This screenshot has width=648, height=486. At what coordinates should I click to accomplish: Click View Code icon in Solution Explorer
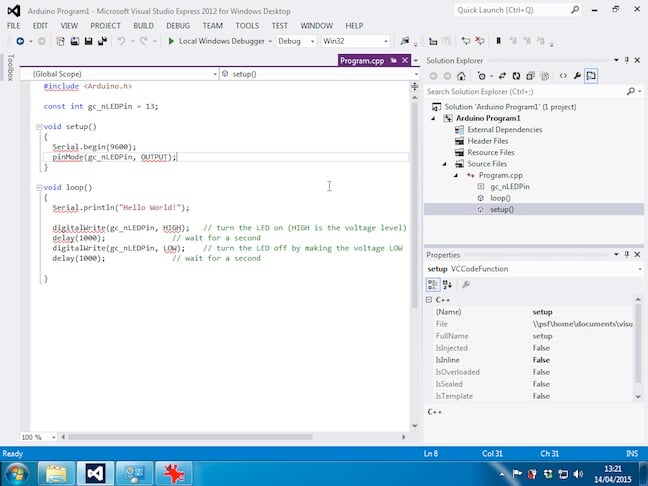coord(563,76)
